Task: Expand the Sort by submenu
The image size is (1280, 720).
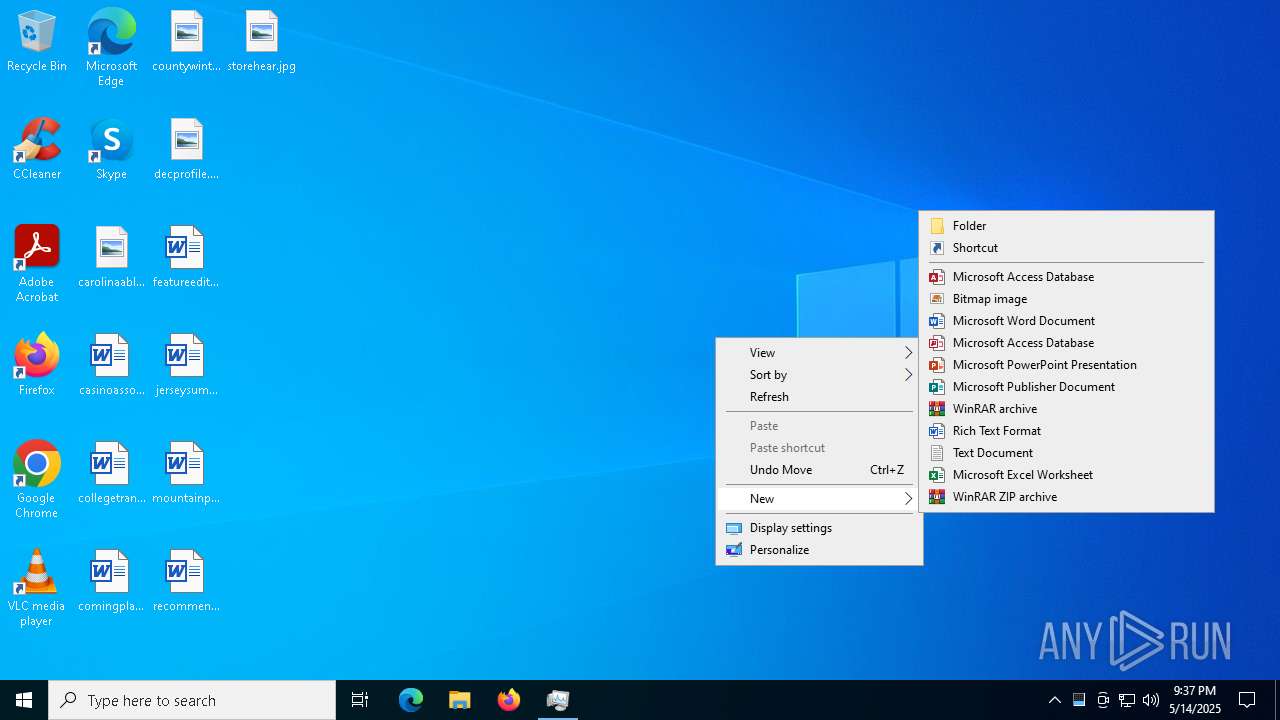Action: click(819, 374)
